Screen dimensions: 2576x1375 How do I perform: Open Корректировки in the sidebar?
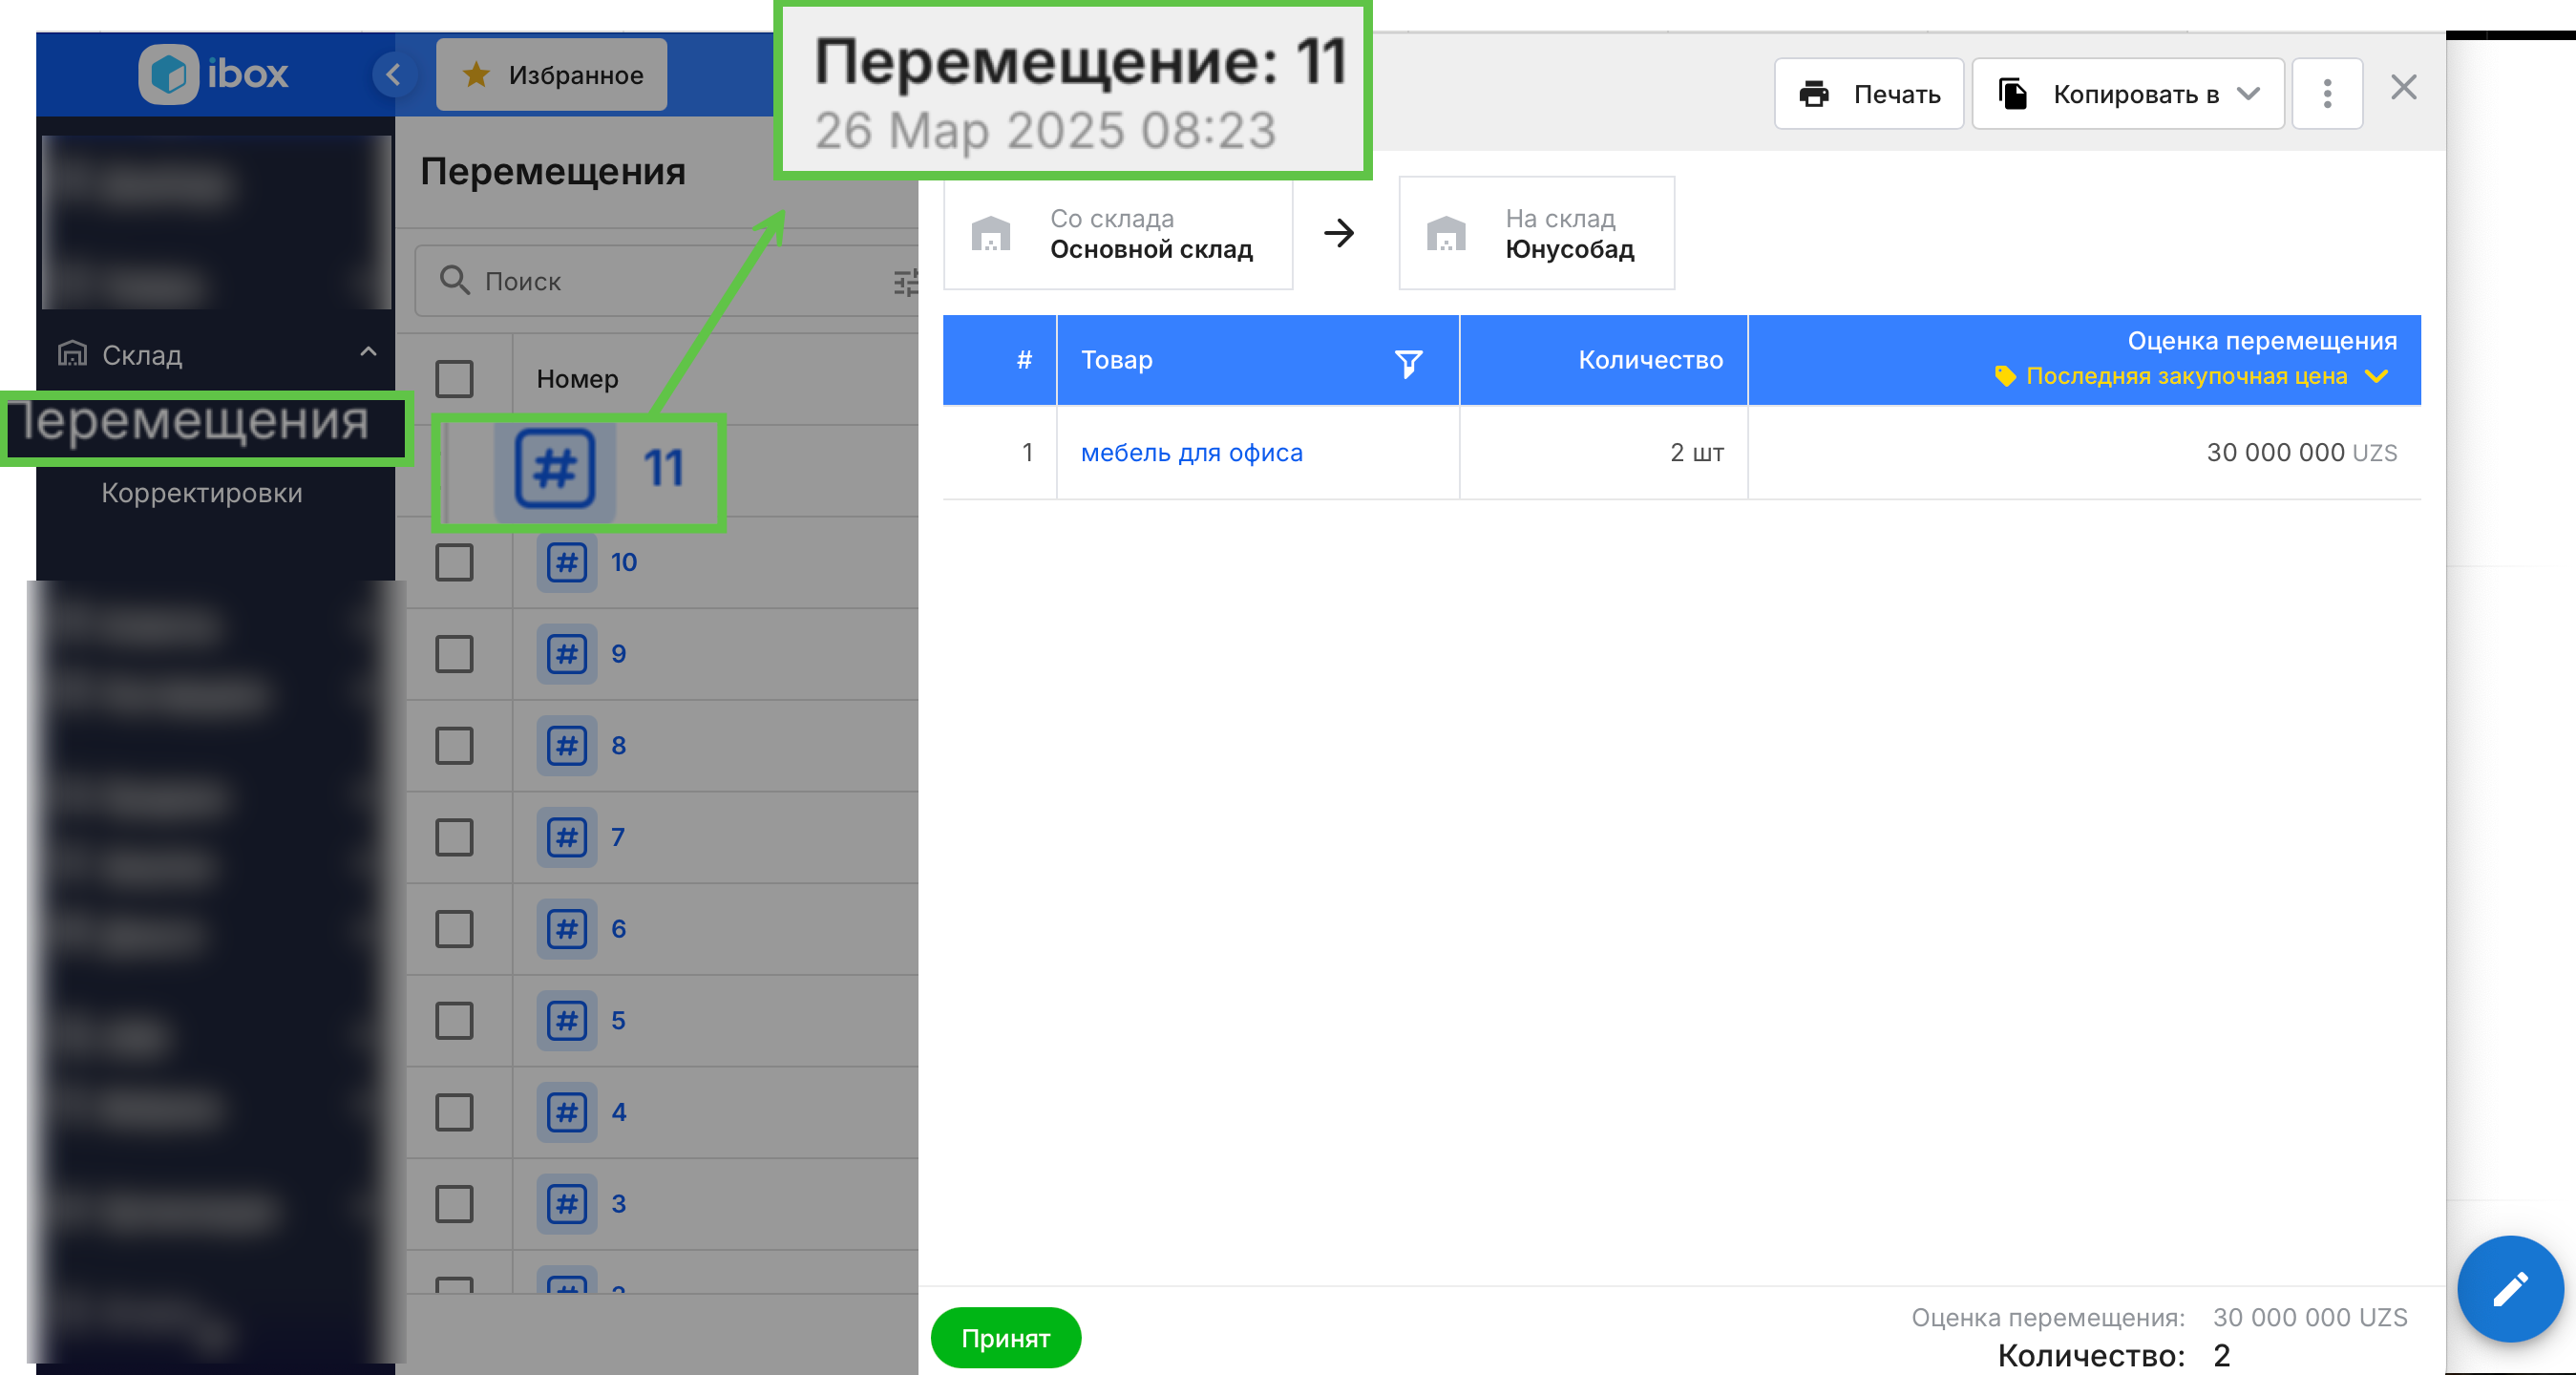pos(201,493)
